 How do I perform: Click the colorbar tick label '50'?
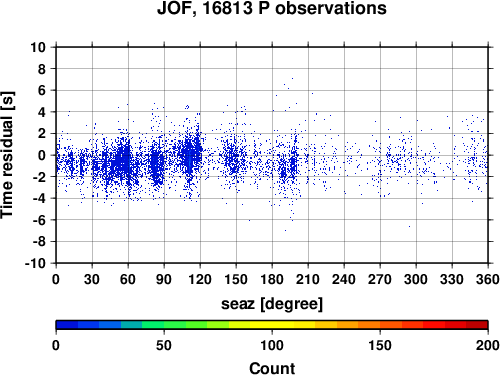(164, 345)
